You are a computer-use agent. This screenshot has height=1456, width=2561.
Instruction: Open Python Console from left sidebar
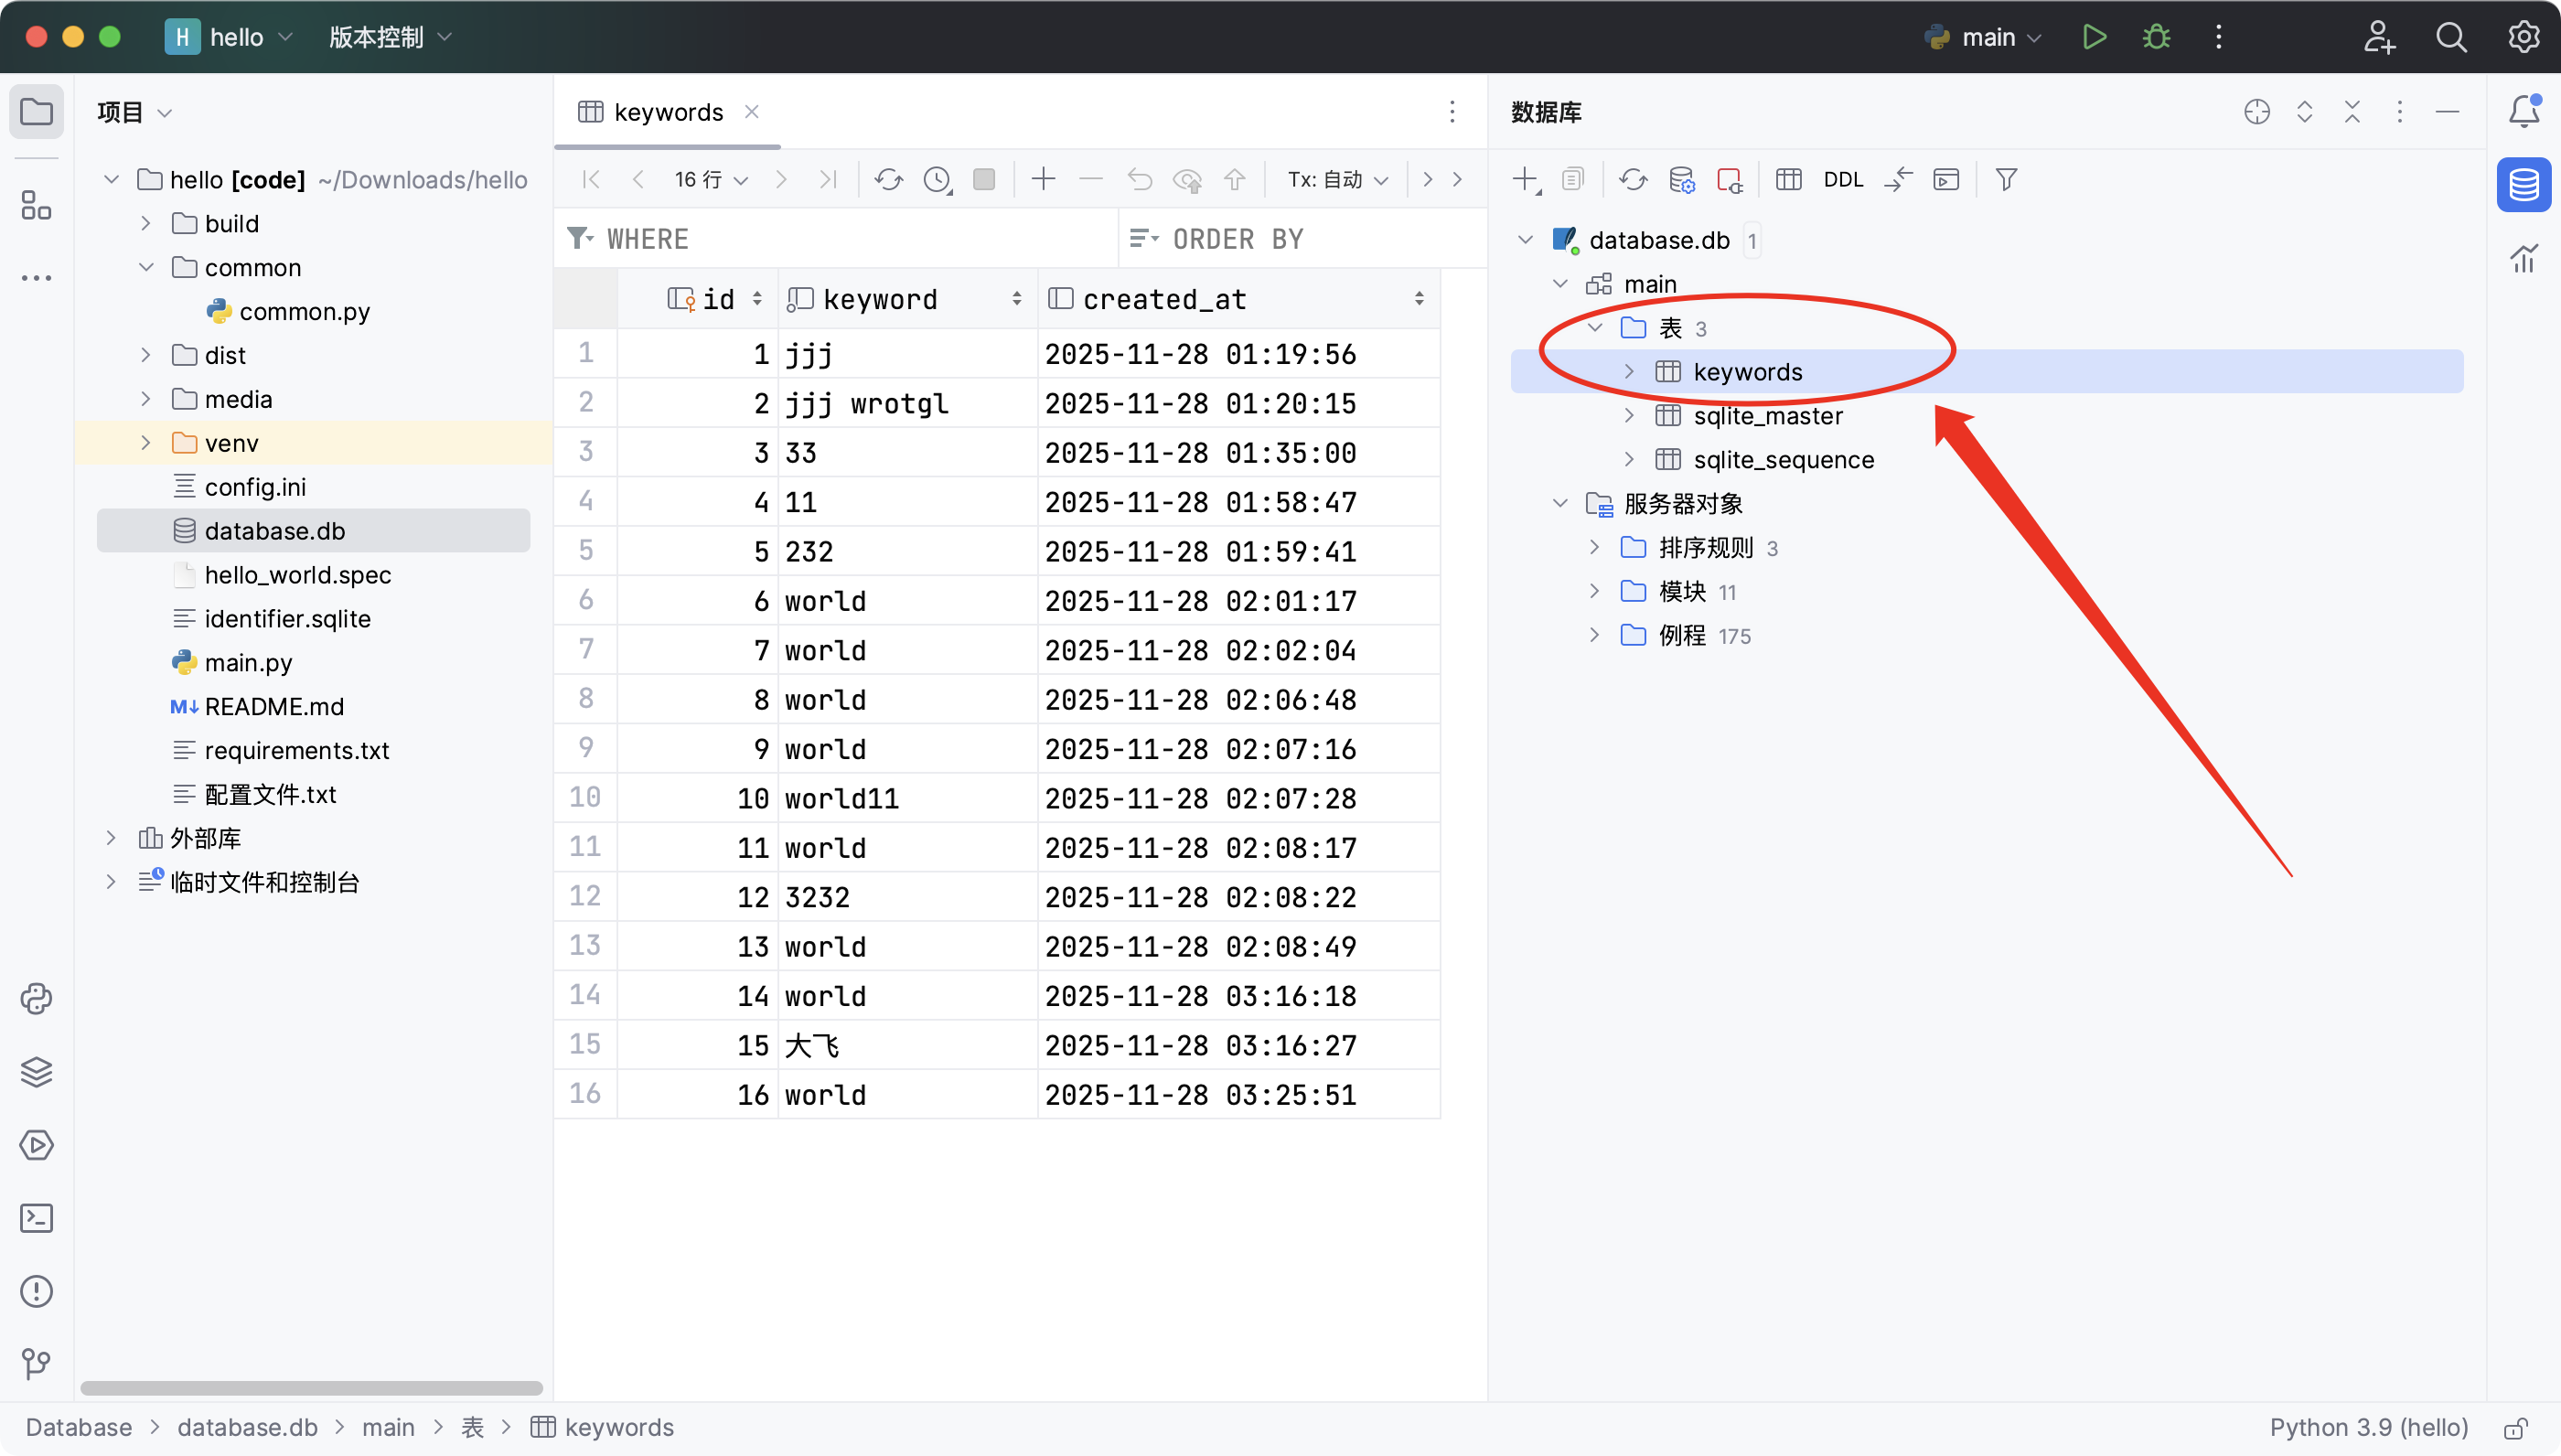coord(37,998)
